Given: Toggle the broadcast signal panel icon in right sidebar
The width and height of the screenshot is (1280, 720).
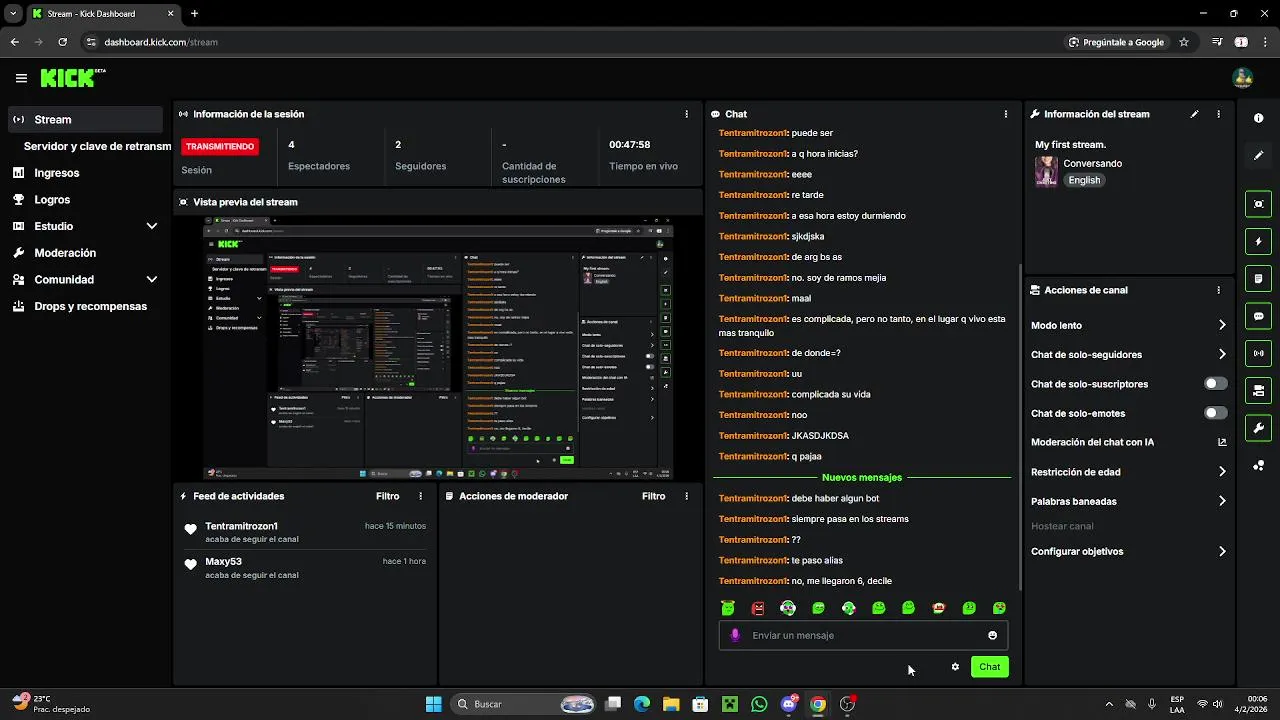Looking at the screenshot, I should coord(1258,353).
